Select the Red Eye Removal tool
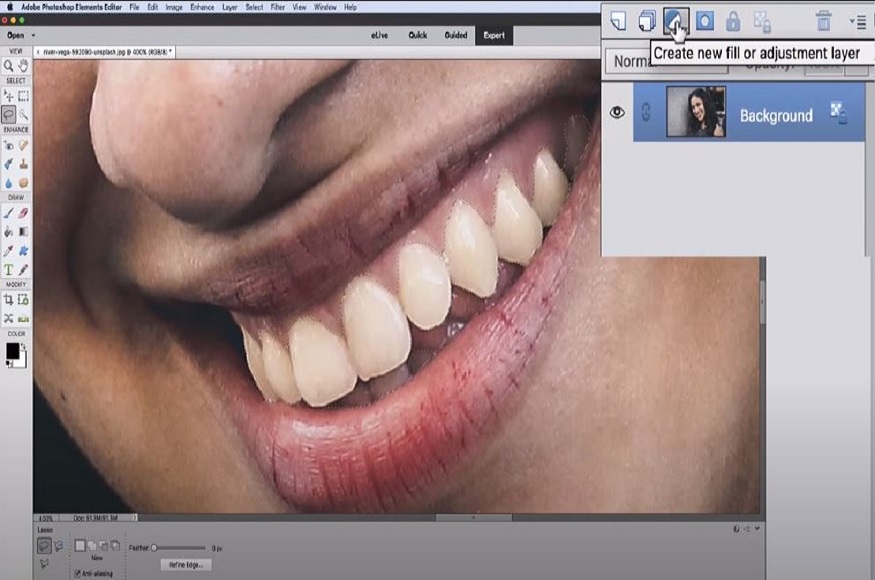The height and width of the screenshot is (580, 875). (8, 145)
